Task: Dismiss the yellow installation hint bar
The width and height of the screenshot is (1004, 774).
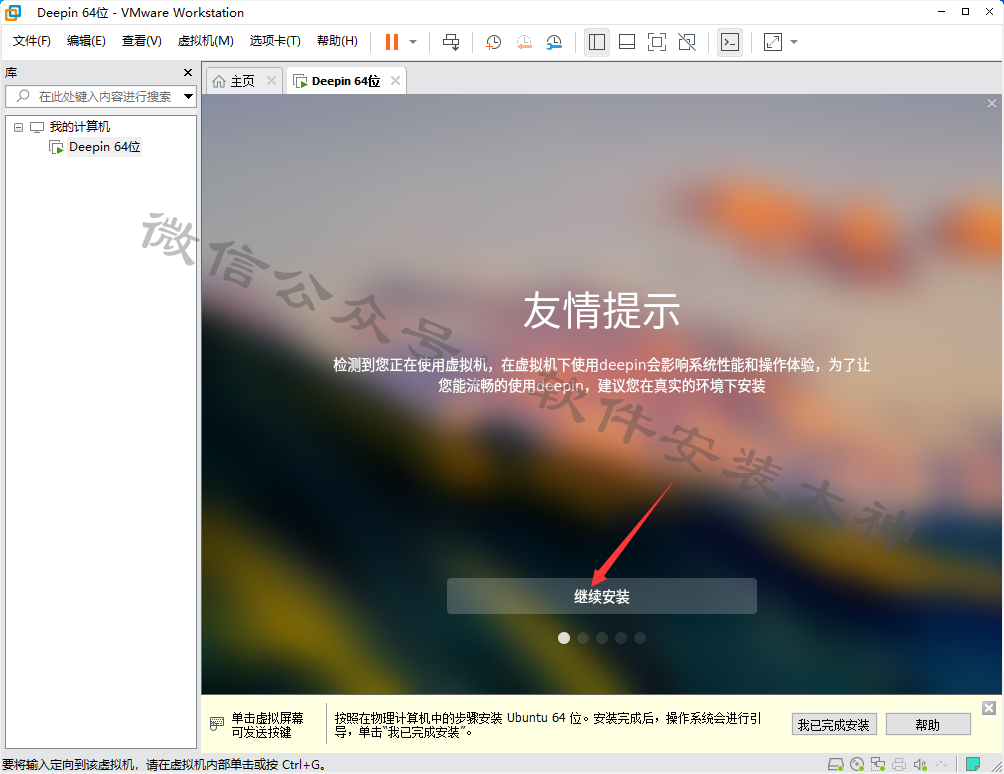Action: coord(989,707)
